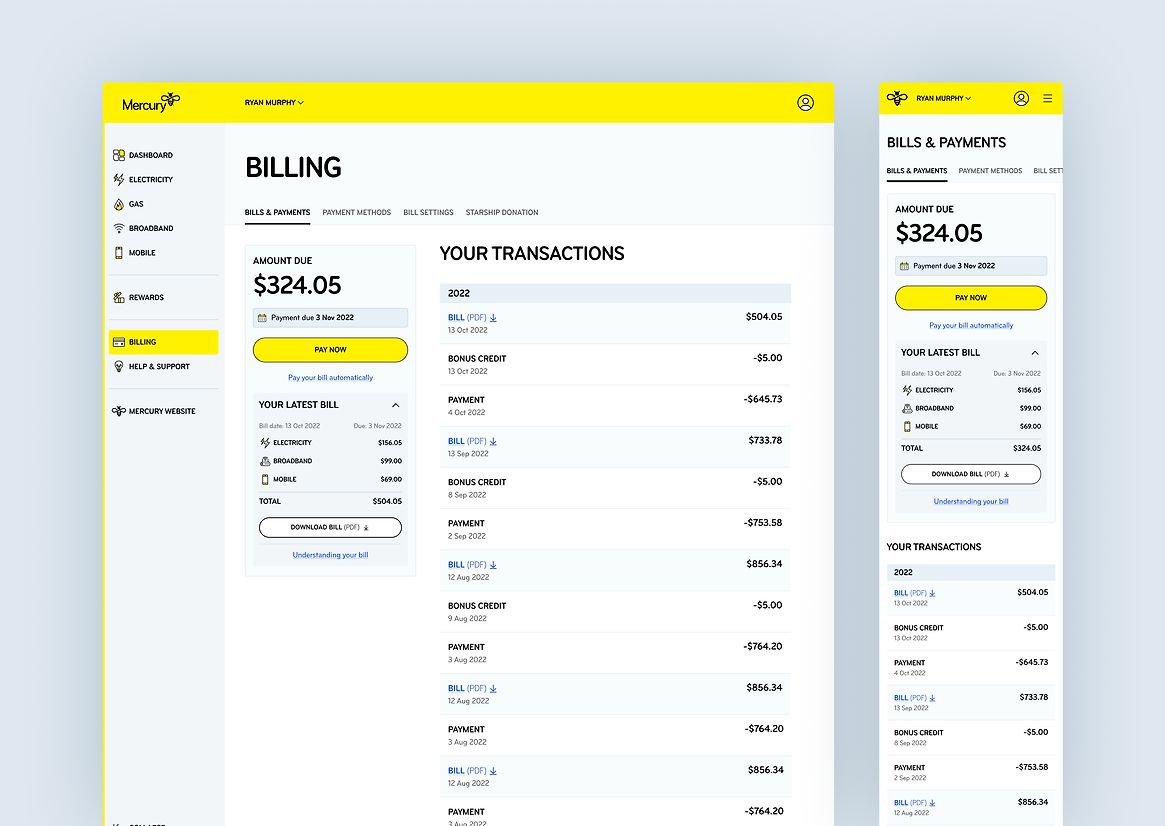Open the hamburger menu in the mobile view
Screen dimensions: 1165x826
[1047, 98]
